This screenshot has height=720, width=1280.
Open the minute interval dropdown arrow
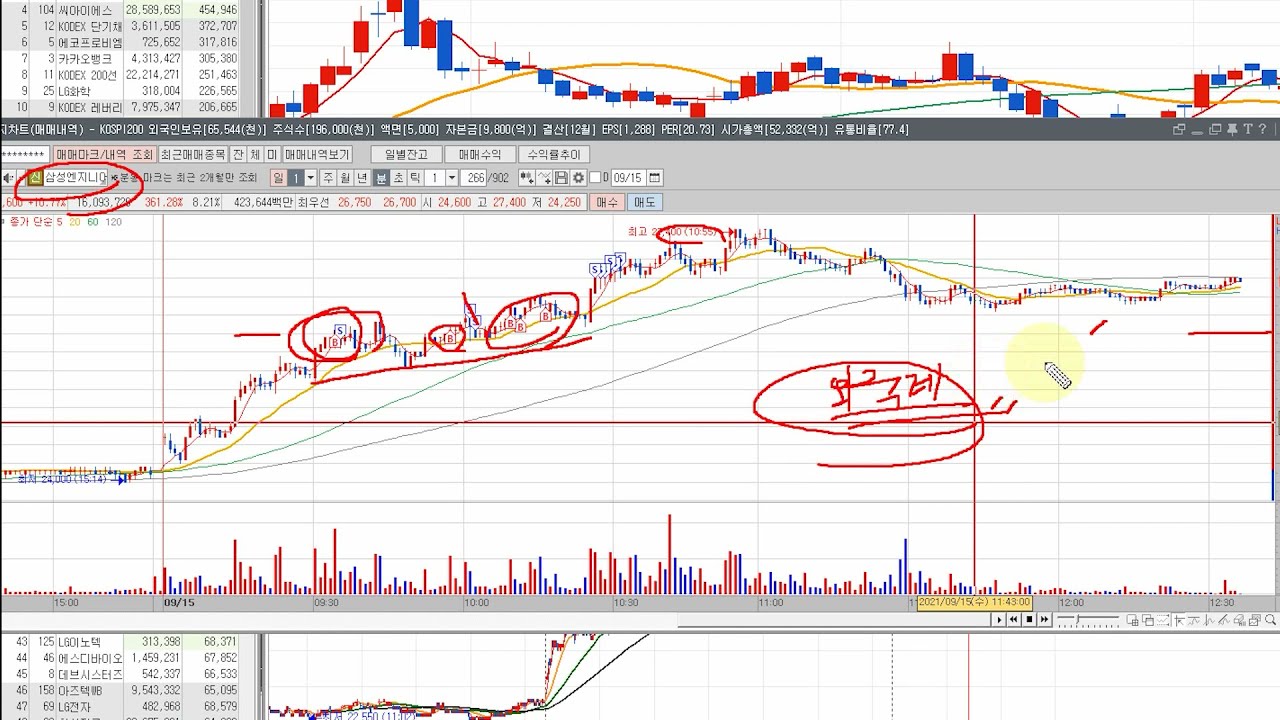[451, 177]
